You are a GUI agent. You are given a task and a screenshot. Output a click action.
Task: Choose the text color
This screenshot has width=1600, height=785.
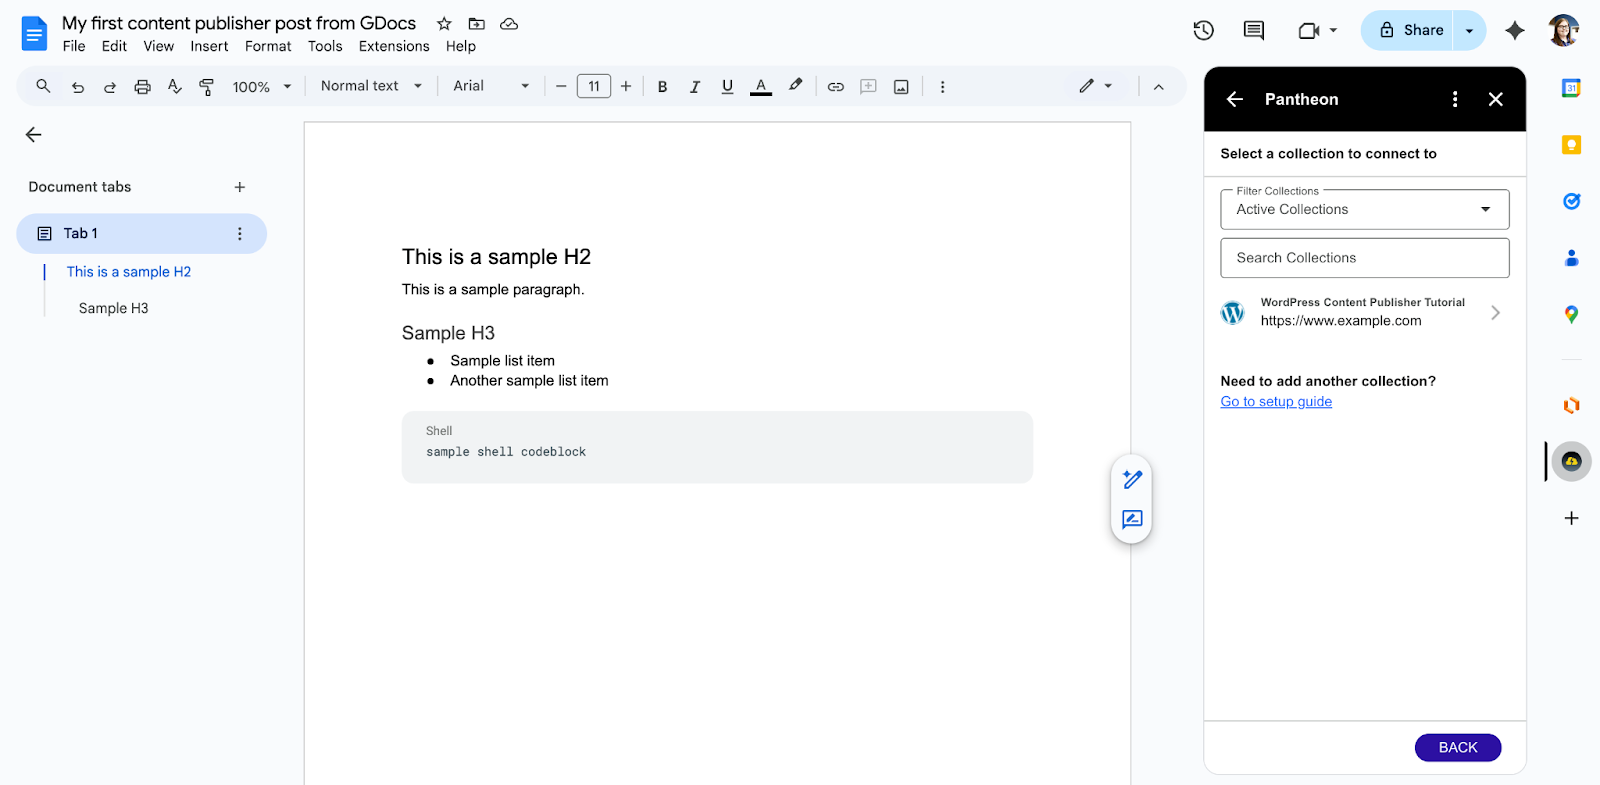(x=761, y=87)
